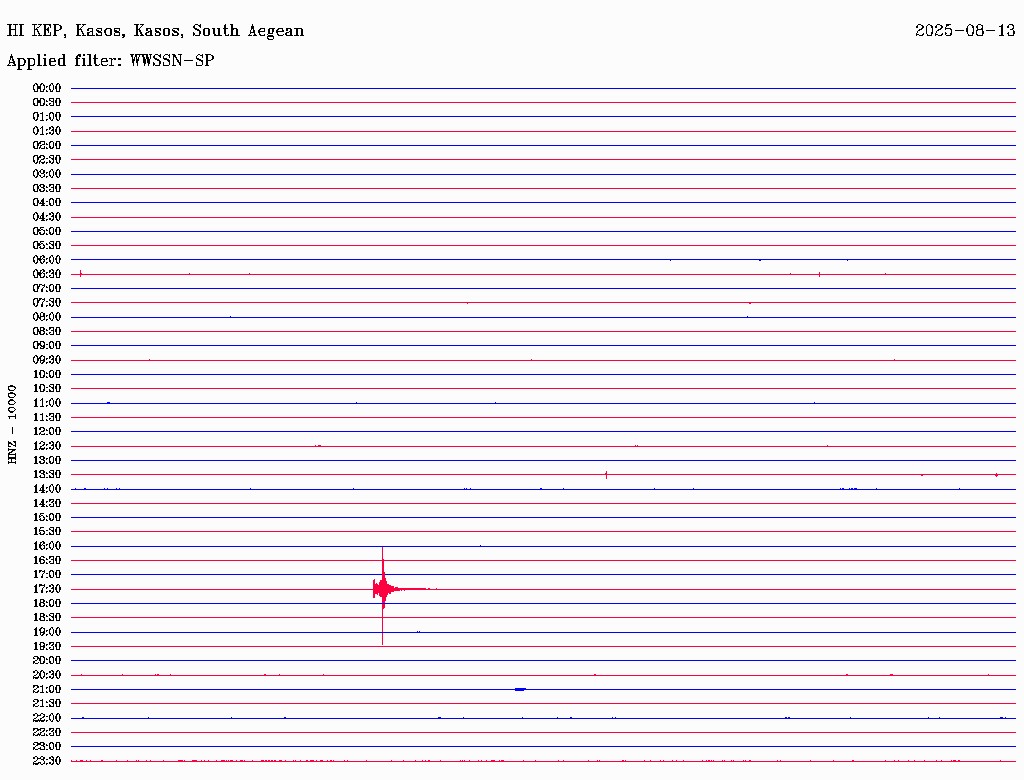Click the 13:00 time label

[x=46, y=460]
